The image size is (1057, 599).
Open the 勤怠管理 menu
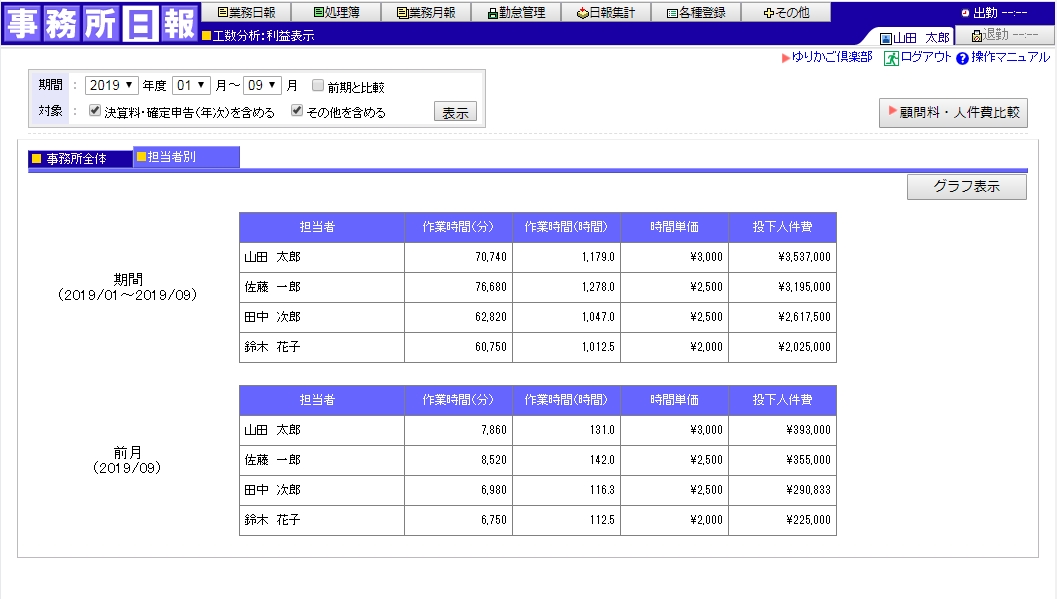tap(516, 12)
